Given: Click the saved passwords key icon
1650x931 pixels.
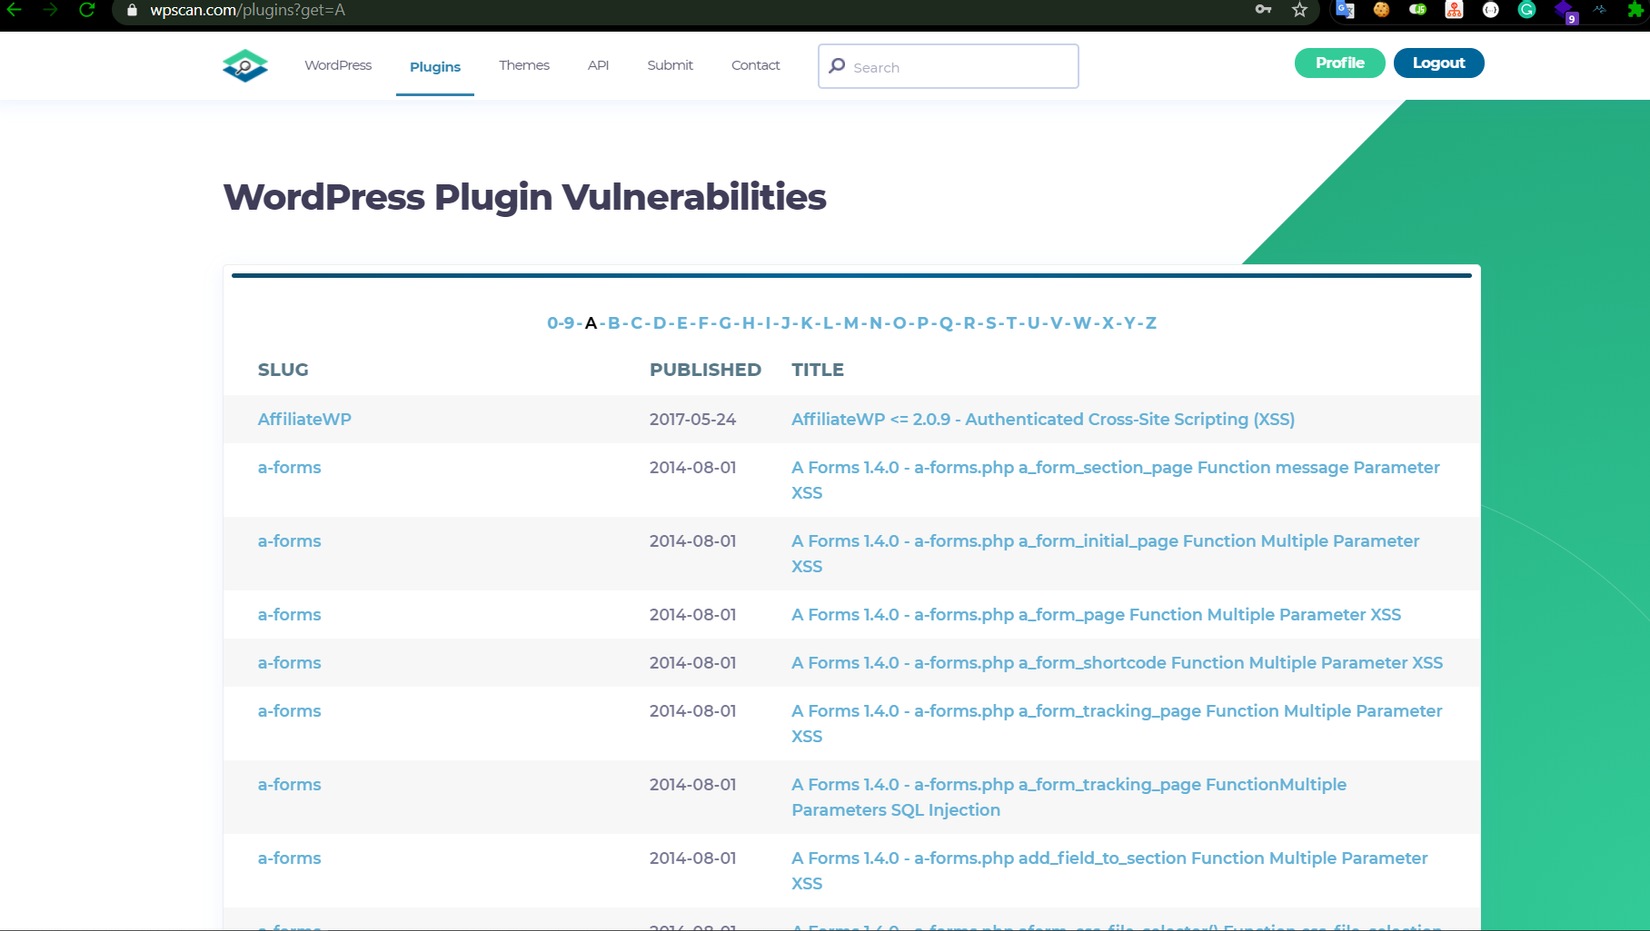Looking at the screenshot, I should 1263,10.
